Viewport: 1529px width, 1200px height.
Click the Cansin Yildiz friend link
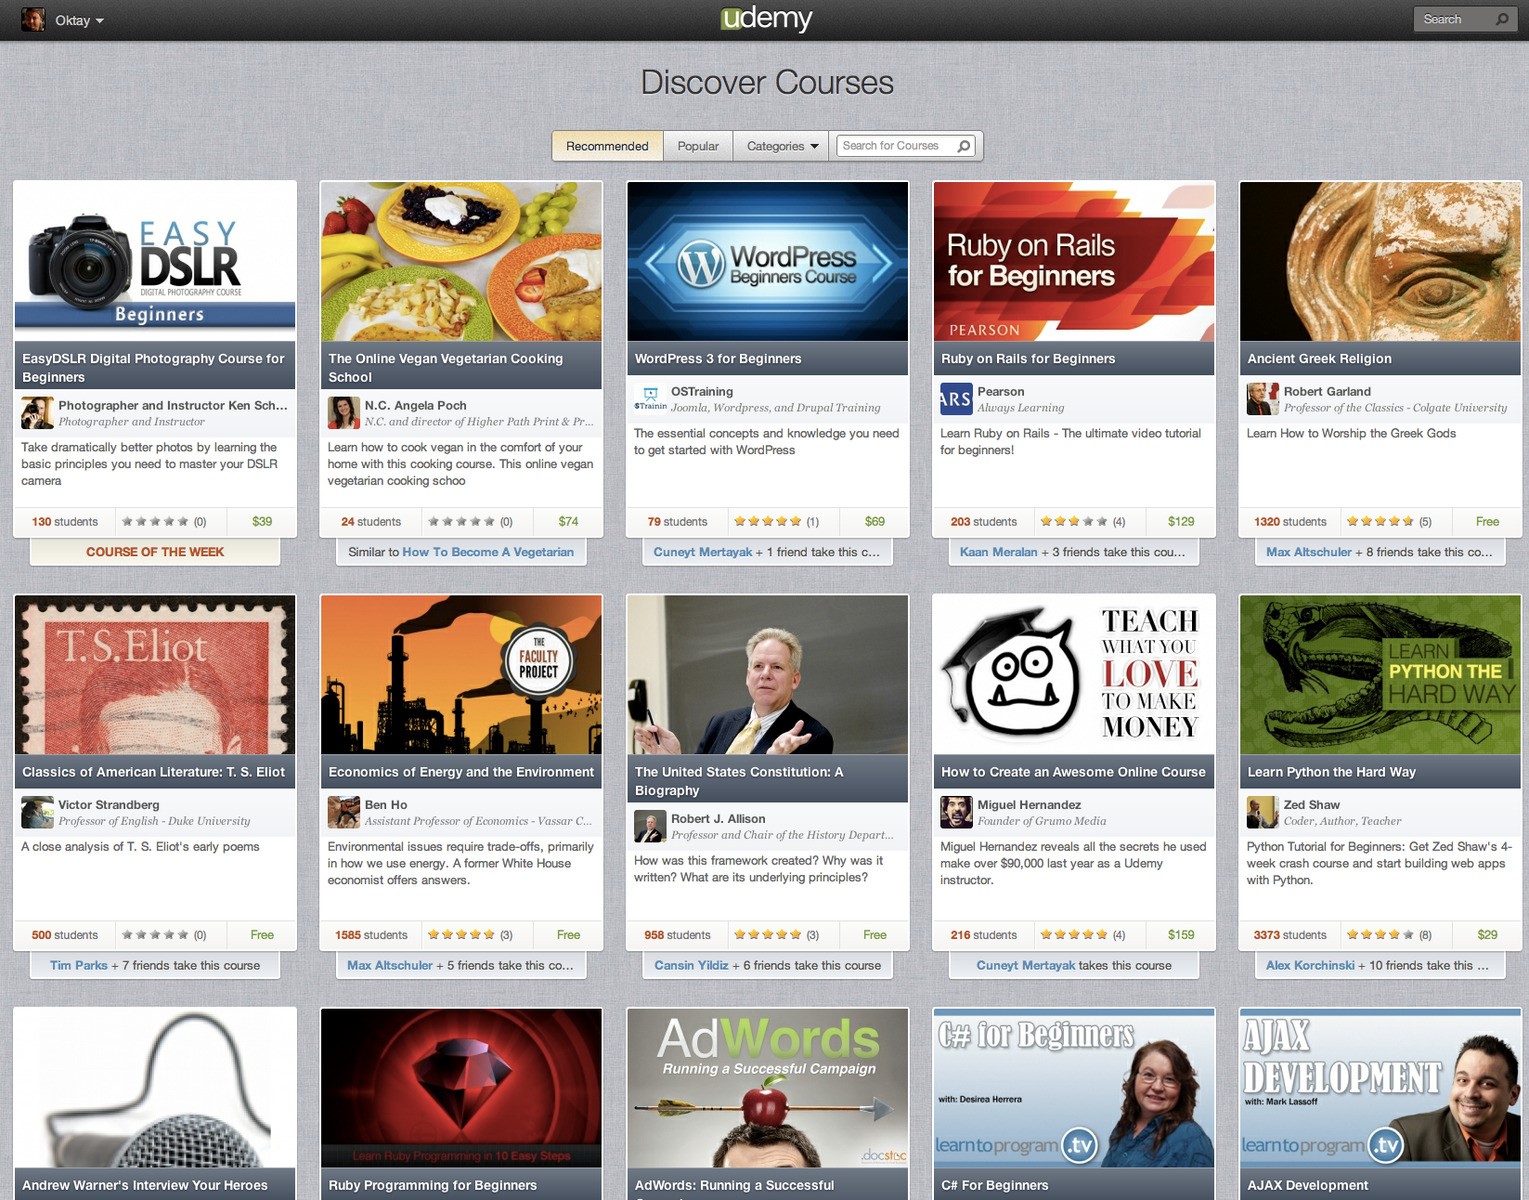pos(691,966)
